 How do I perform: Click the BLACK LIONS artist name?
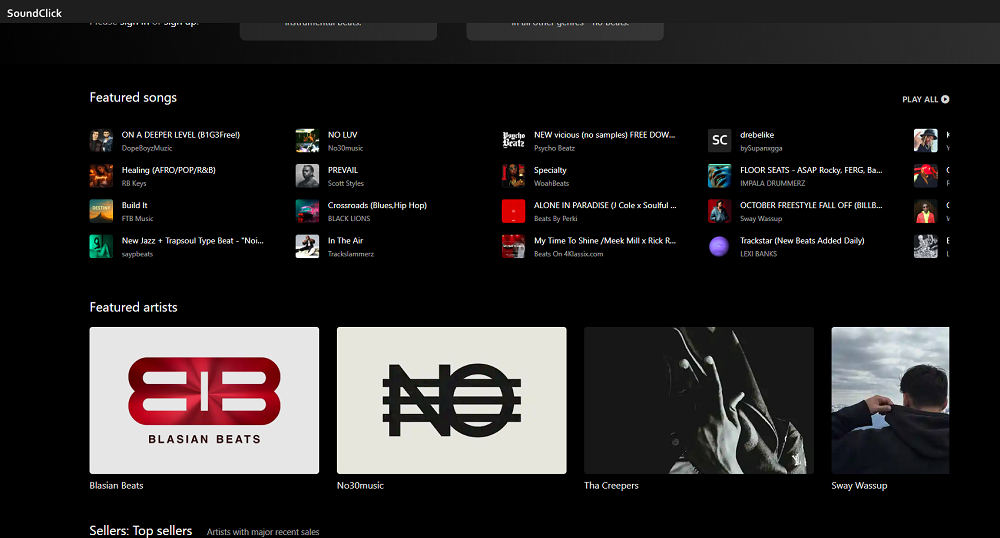(x=349, y=219)
